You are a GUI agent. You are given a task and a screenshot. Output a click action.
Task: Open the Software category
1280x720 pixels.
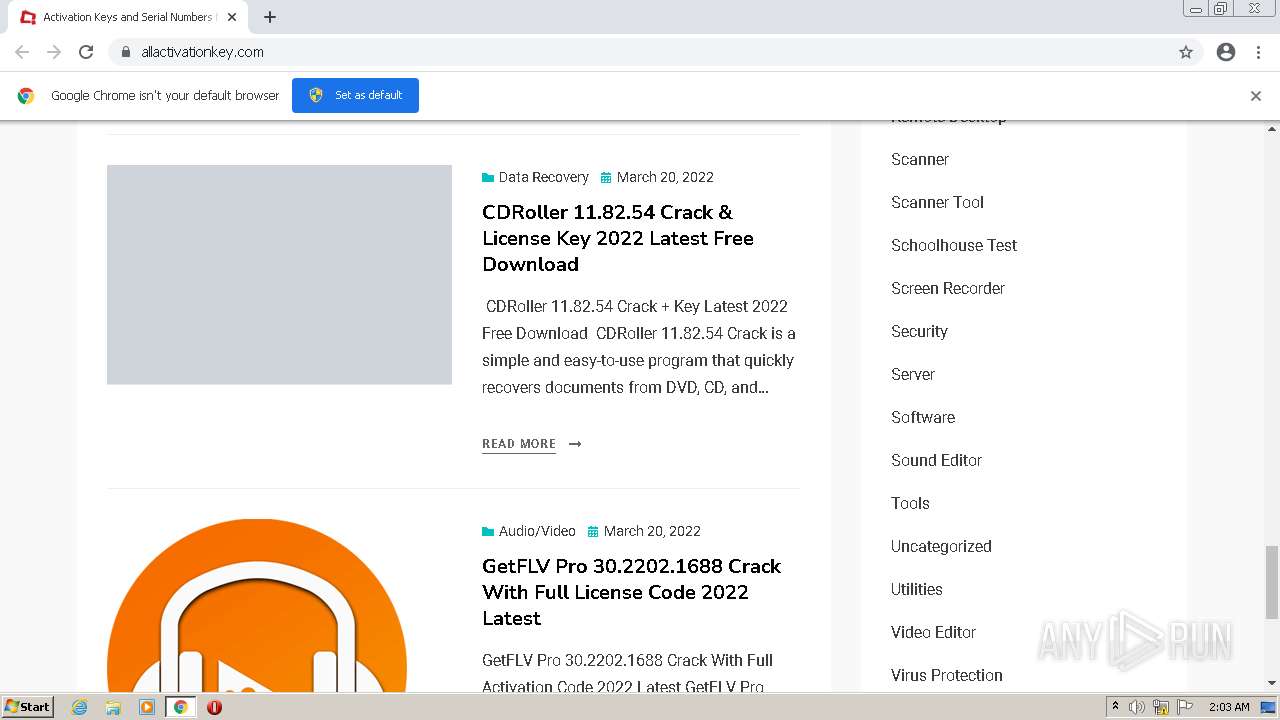pos(923,417)
